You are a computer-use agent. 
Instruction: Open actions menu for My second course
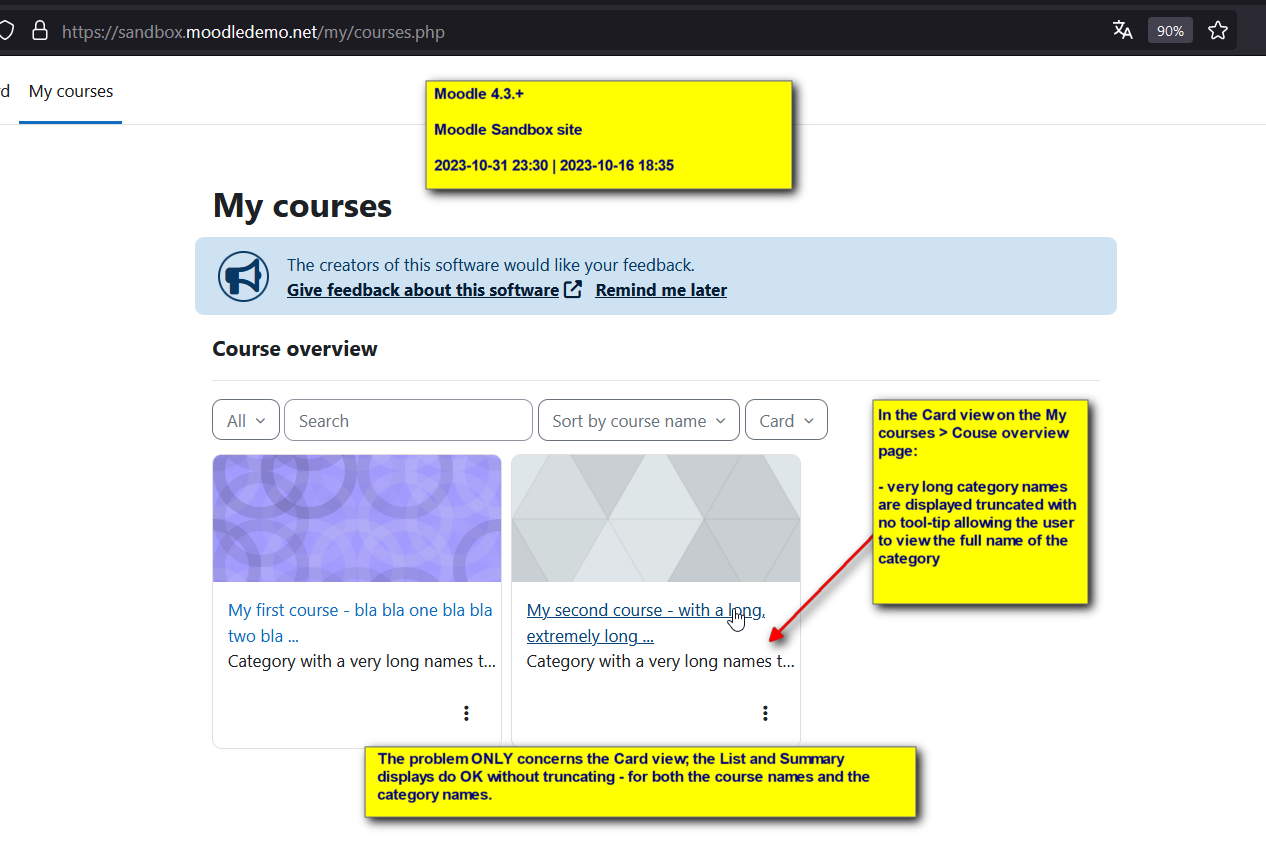pos(765,713)
